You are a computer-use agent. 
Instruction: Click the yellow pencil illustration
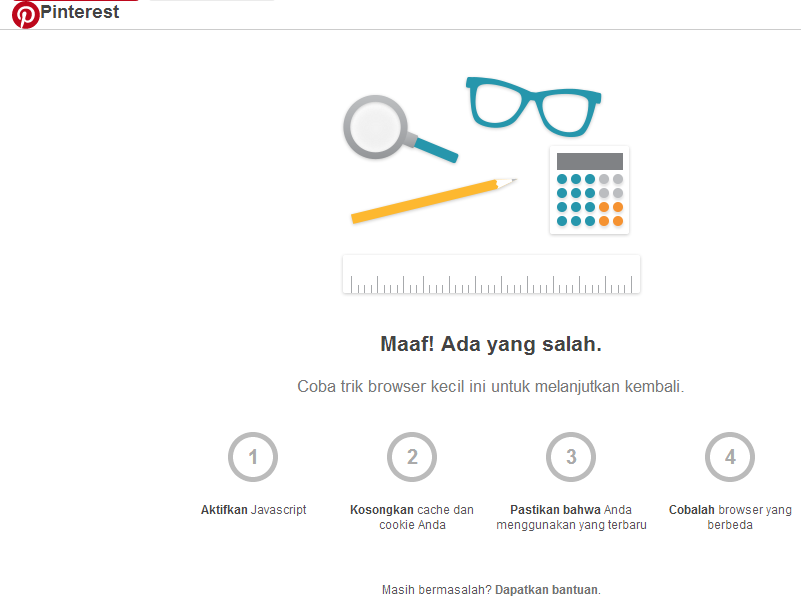[x=434, y=201]
